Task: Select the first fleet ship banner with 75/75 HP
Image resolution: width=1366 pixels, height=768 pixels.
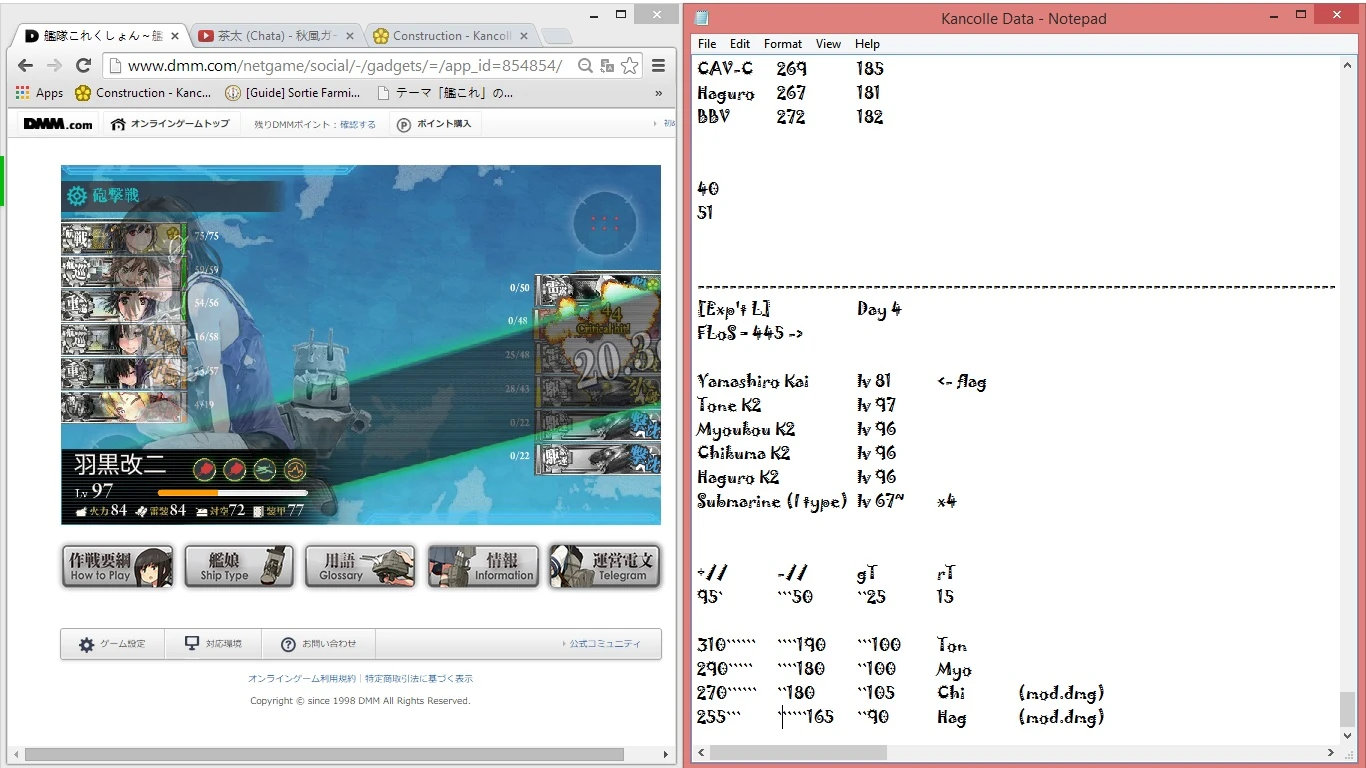Action: (x=124, y=238)
